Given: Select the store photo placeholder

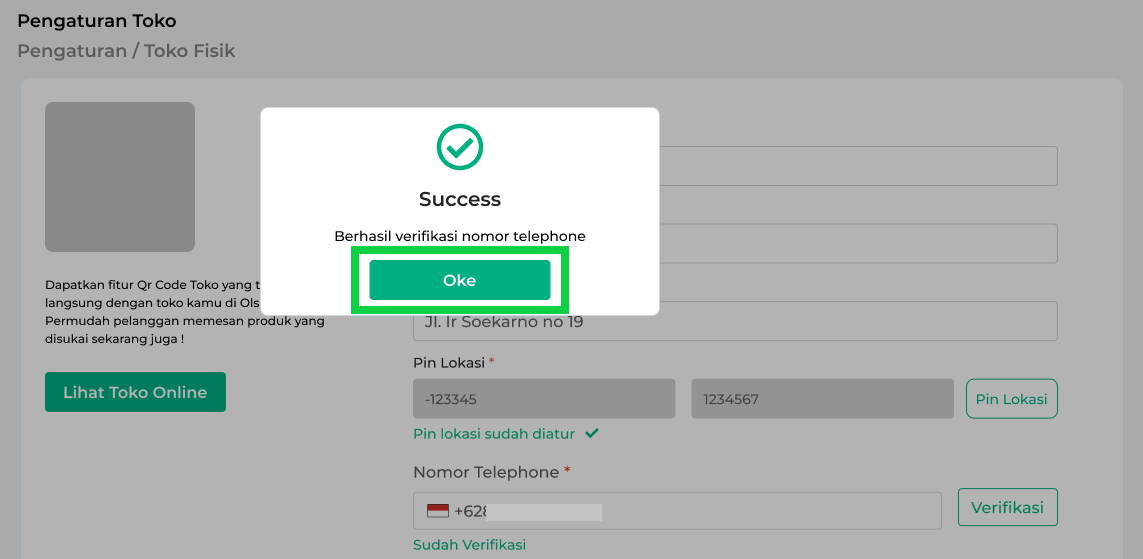Looking at the screenshot, I should click(120, 177).
